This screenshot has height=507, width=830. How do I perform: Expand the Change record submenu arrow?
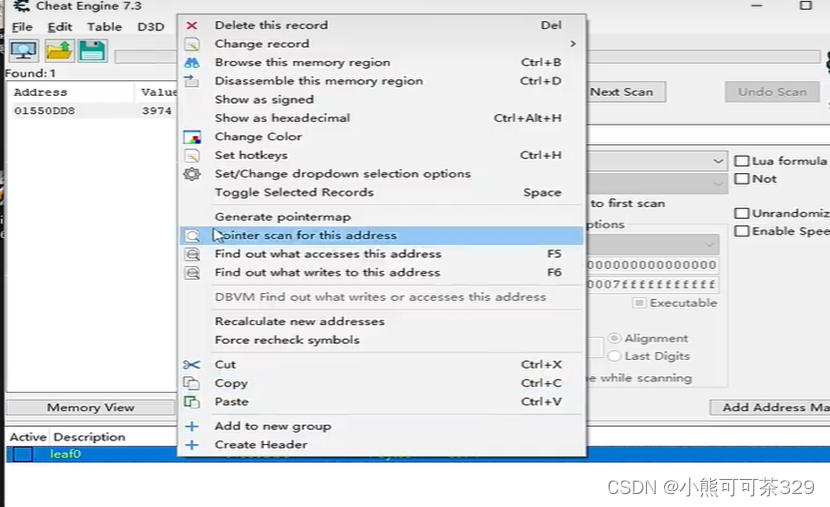(x=573, y=44)
